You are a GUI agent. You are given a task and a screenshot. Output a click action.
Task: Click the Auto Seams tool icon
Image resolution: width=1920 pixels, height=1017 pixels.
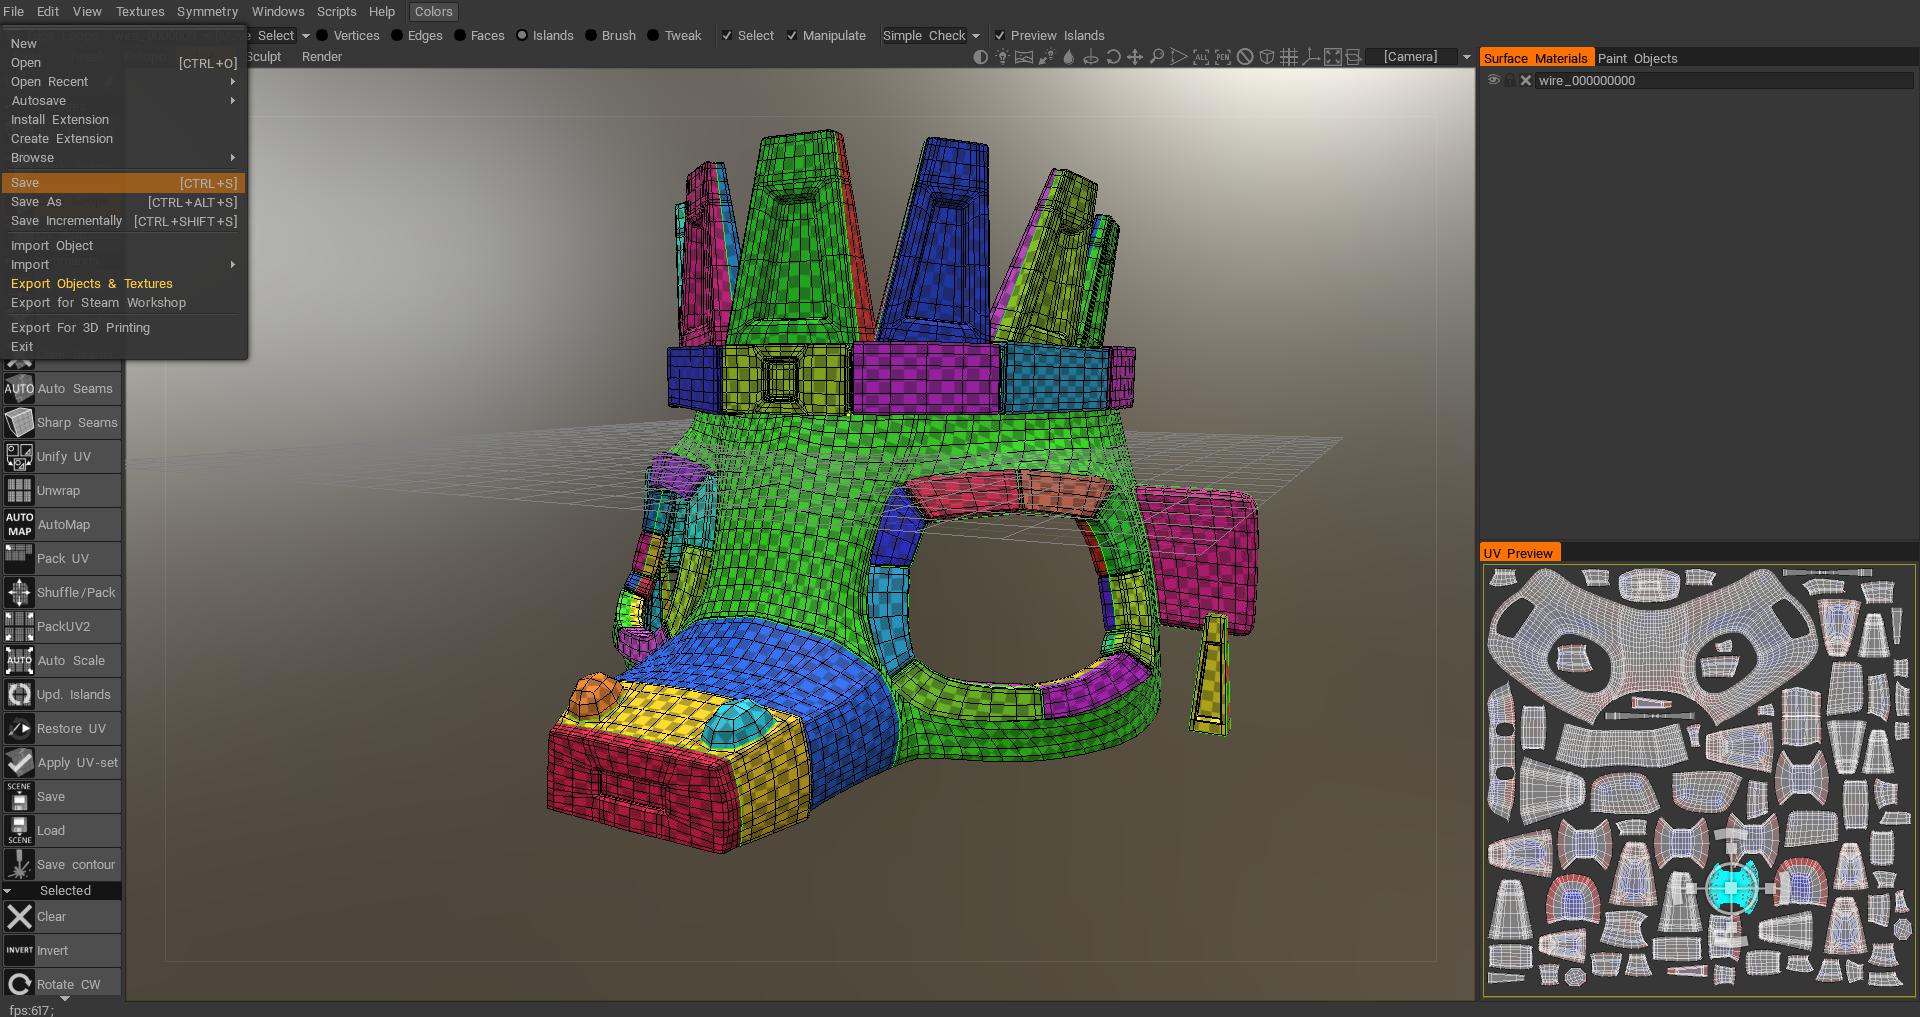(19, 389)
